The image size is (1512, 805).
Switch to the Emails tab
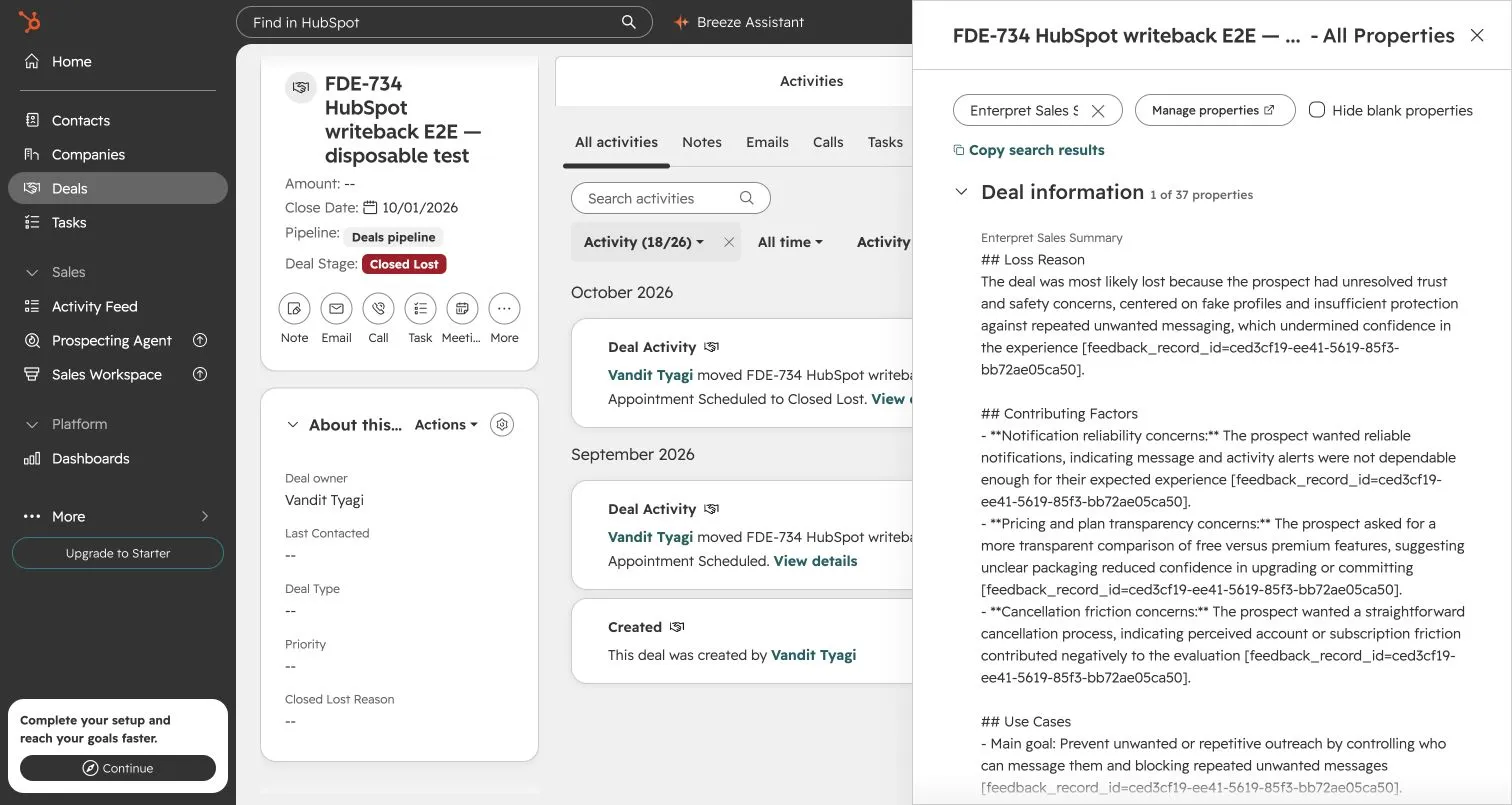coord(767,142)
